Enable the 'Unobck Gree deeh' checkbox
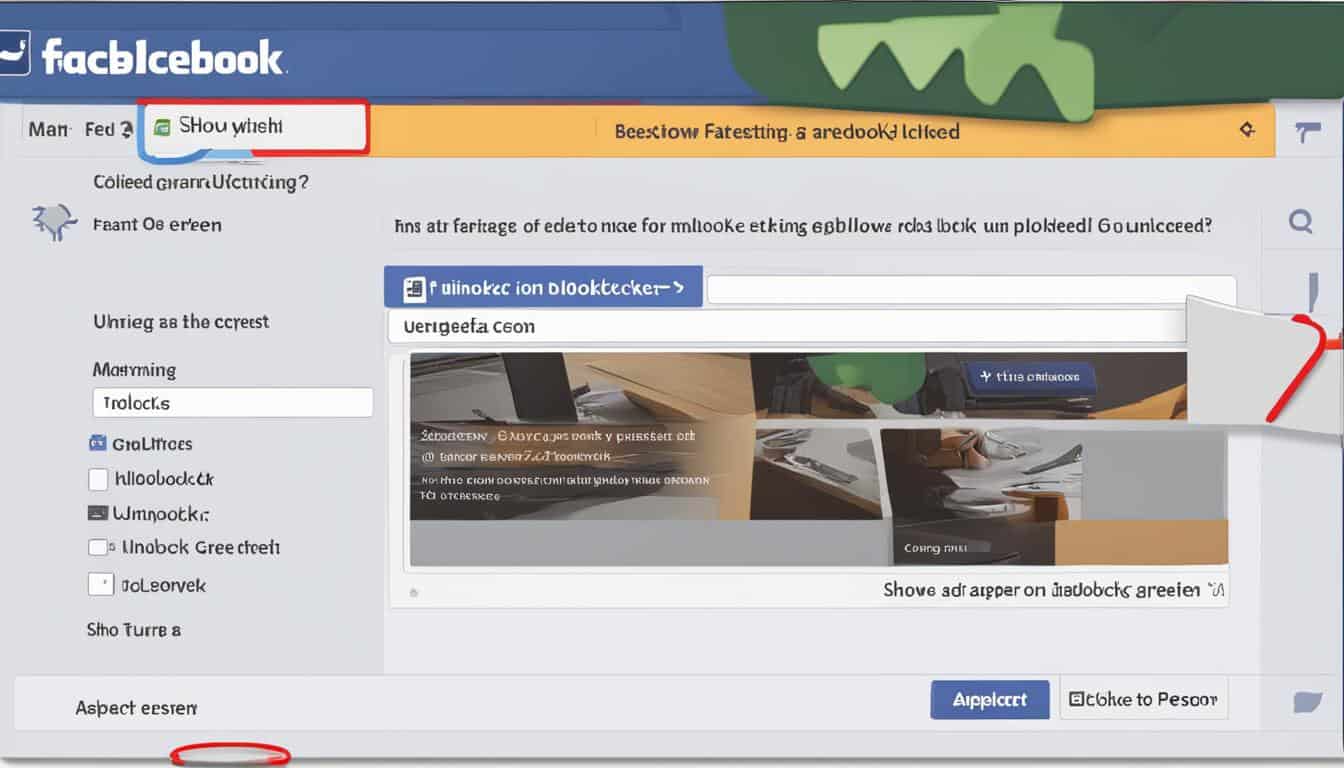 point(99,546)
